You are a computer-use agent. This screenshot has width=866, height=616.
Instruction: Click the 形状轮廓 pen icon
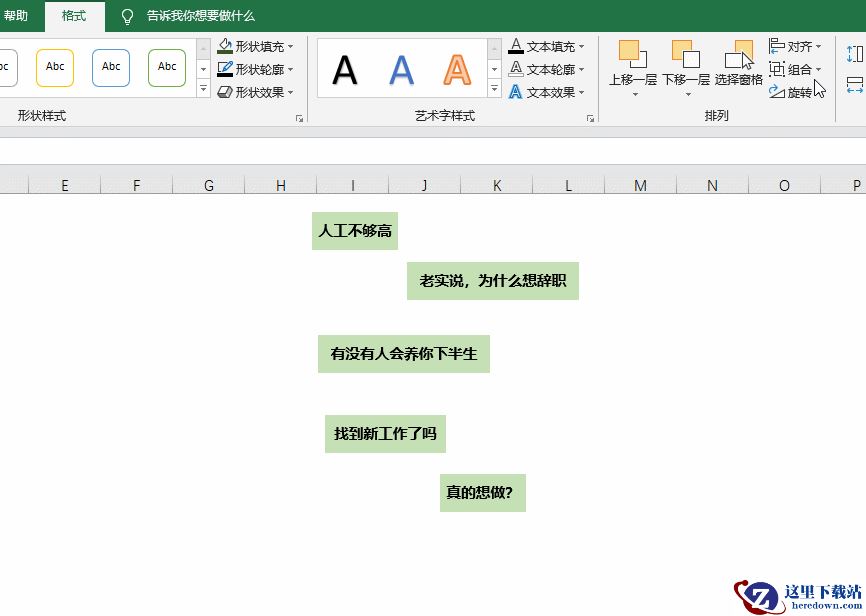pyautogui.click(x=225, y=69)
